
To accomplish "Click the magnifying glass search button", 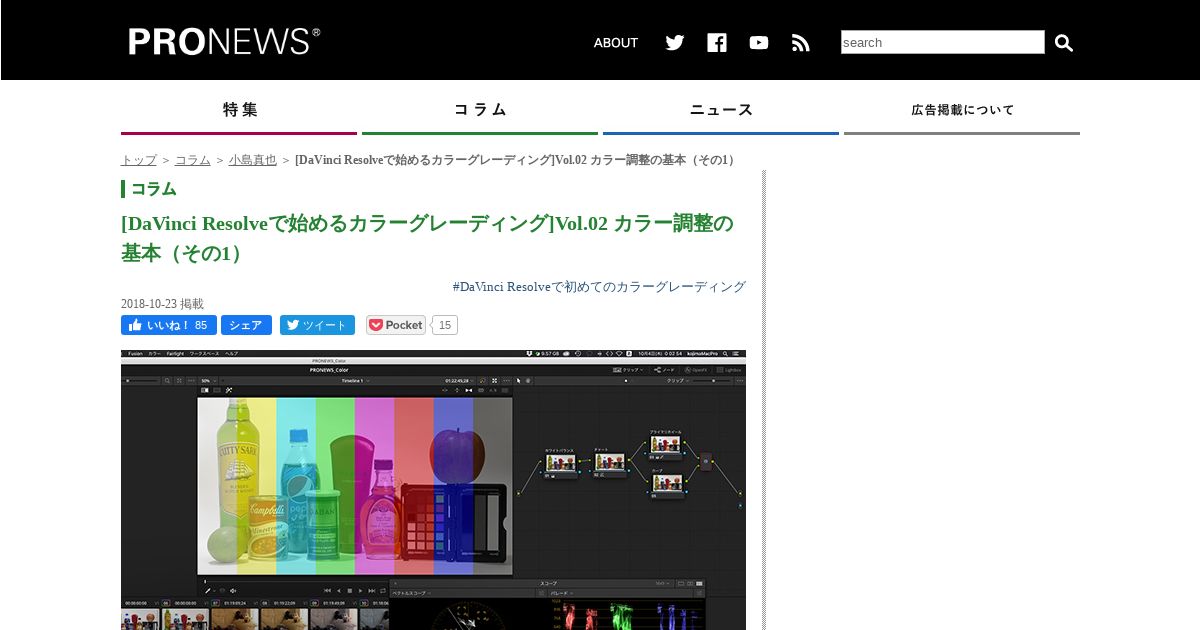I will click(1064, 43).
